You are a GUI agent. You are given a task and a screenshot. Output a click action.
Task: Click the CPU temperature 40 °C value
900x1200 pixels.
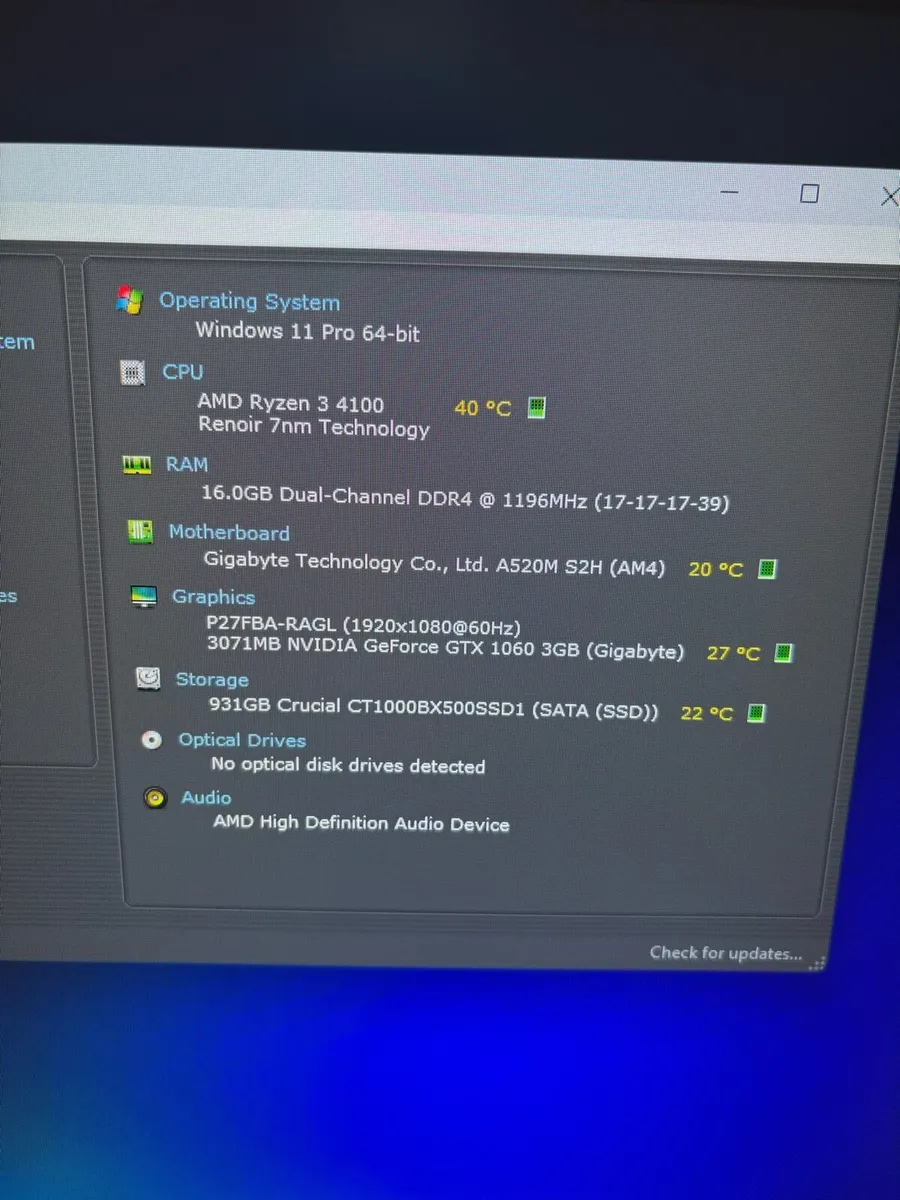pyautogui.click(x=482, y=408)
